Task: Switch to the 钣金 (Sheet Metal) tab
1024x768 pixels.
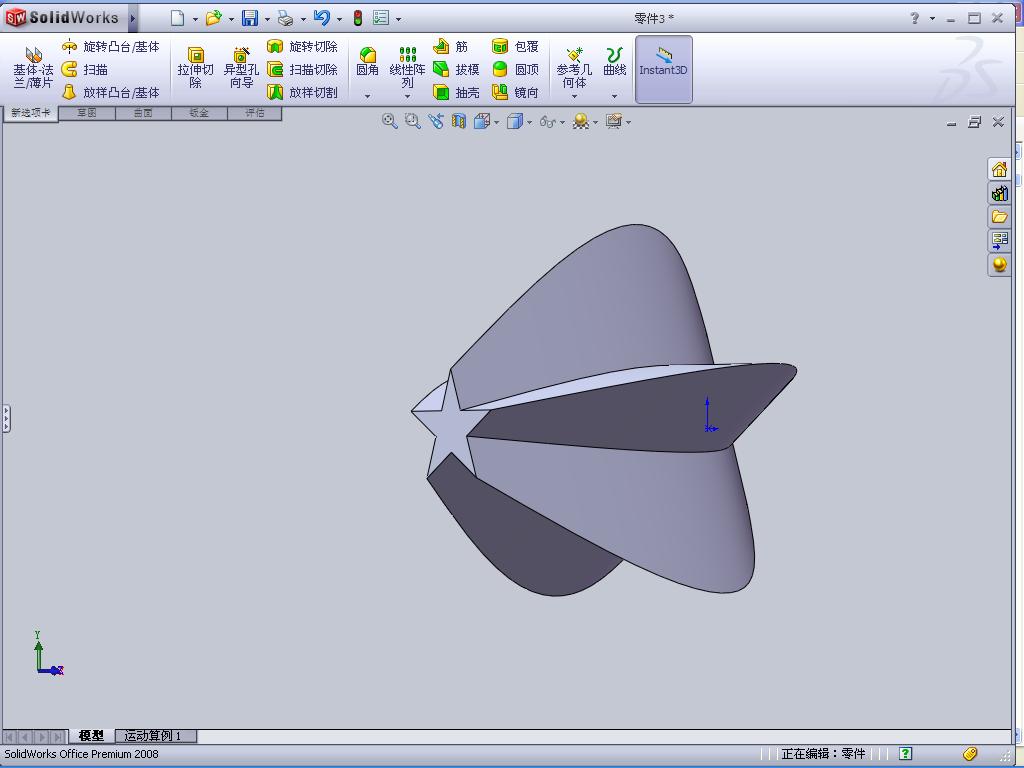Action: [199, 113]
